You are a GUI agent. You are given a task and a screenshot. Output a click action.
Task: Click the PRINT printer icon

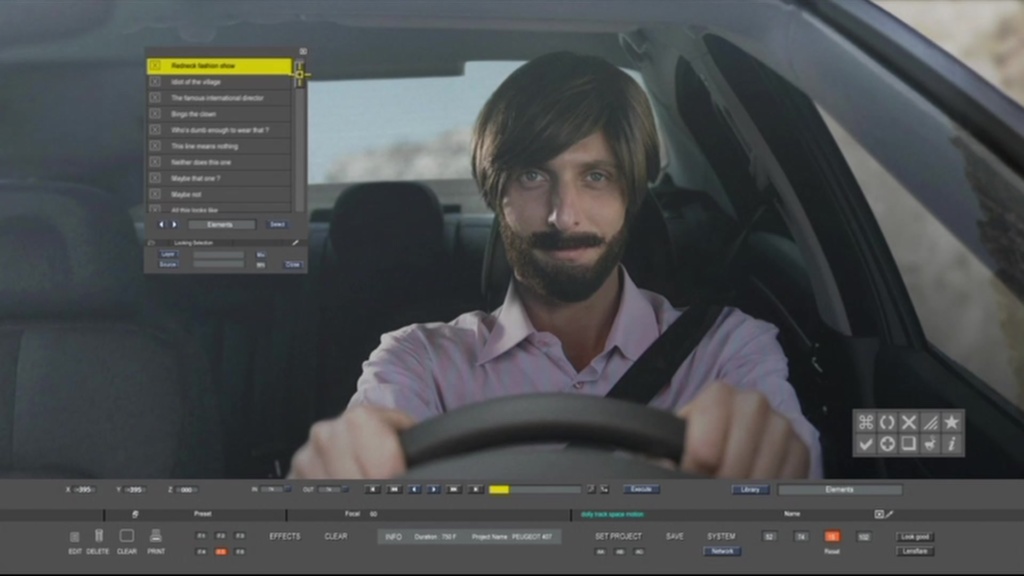tap(155, 536)
